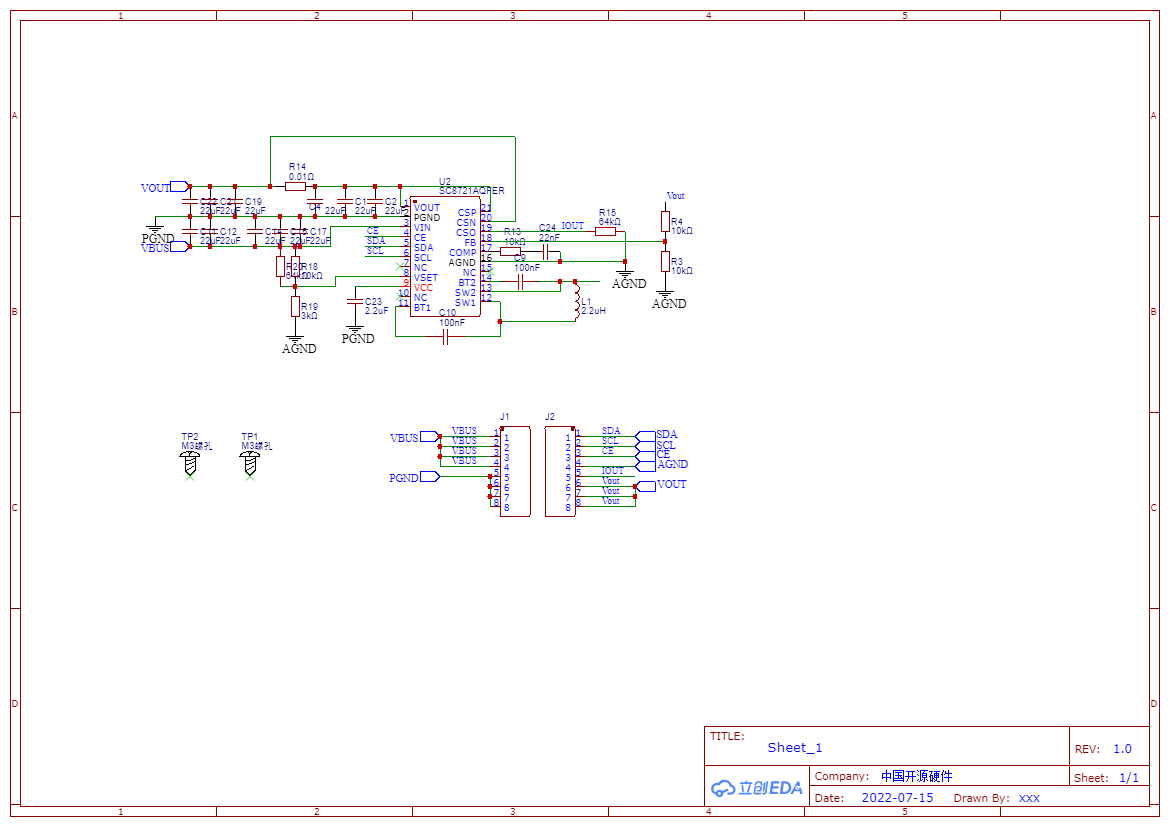Screen dimensions: 1169x827
Task: Select the SCL net port at J2
Action: click(x=645, y=445)
